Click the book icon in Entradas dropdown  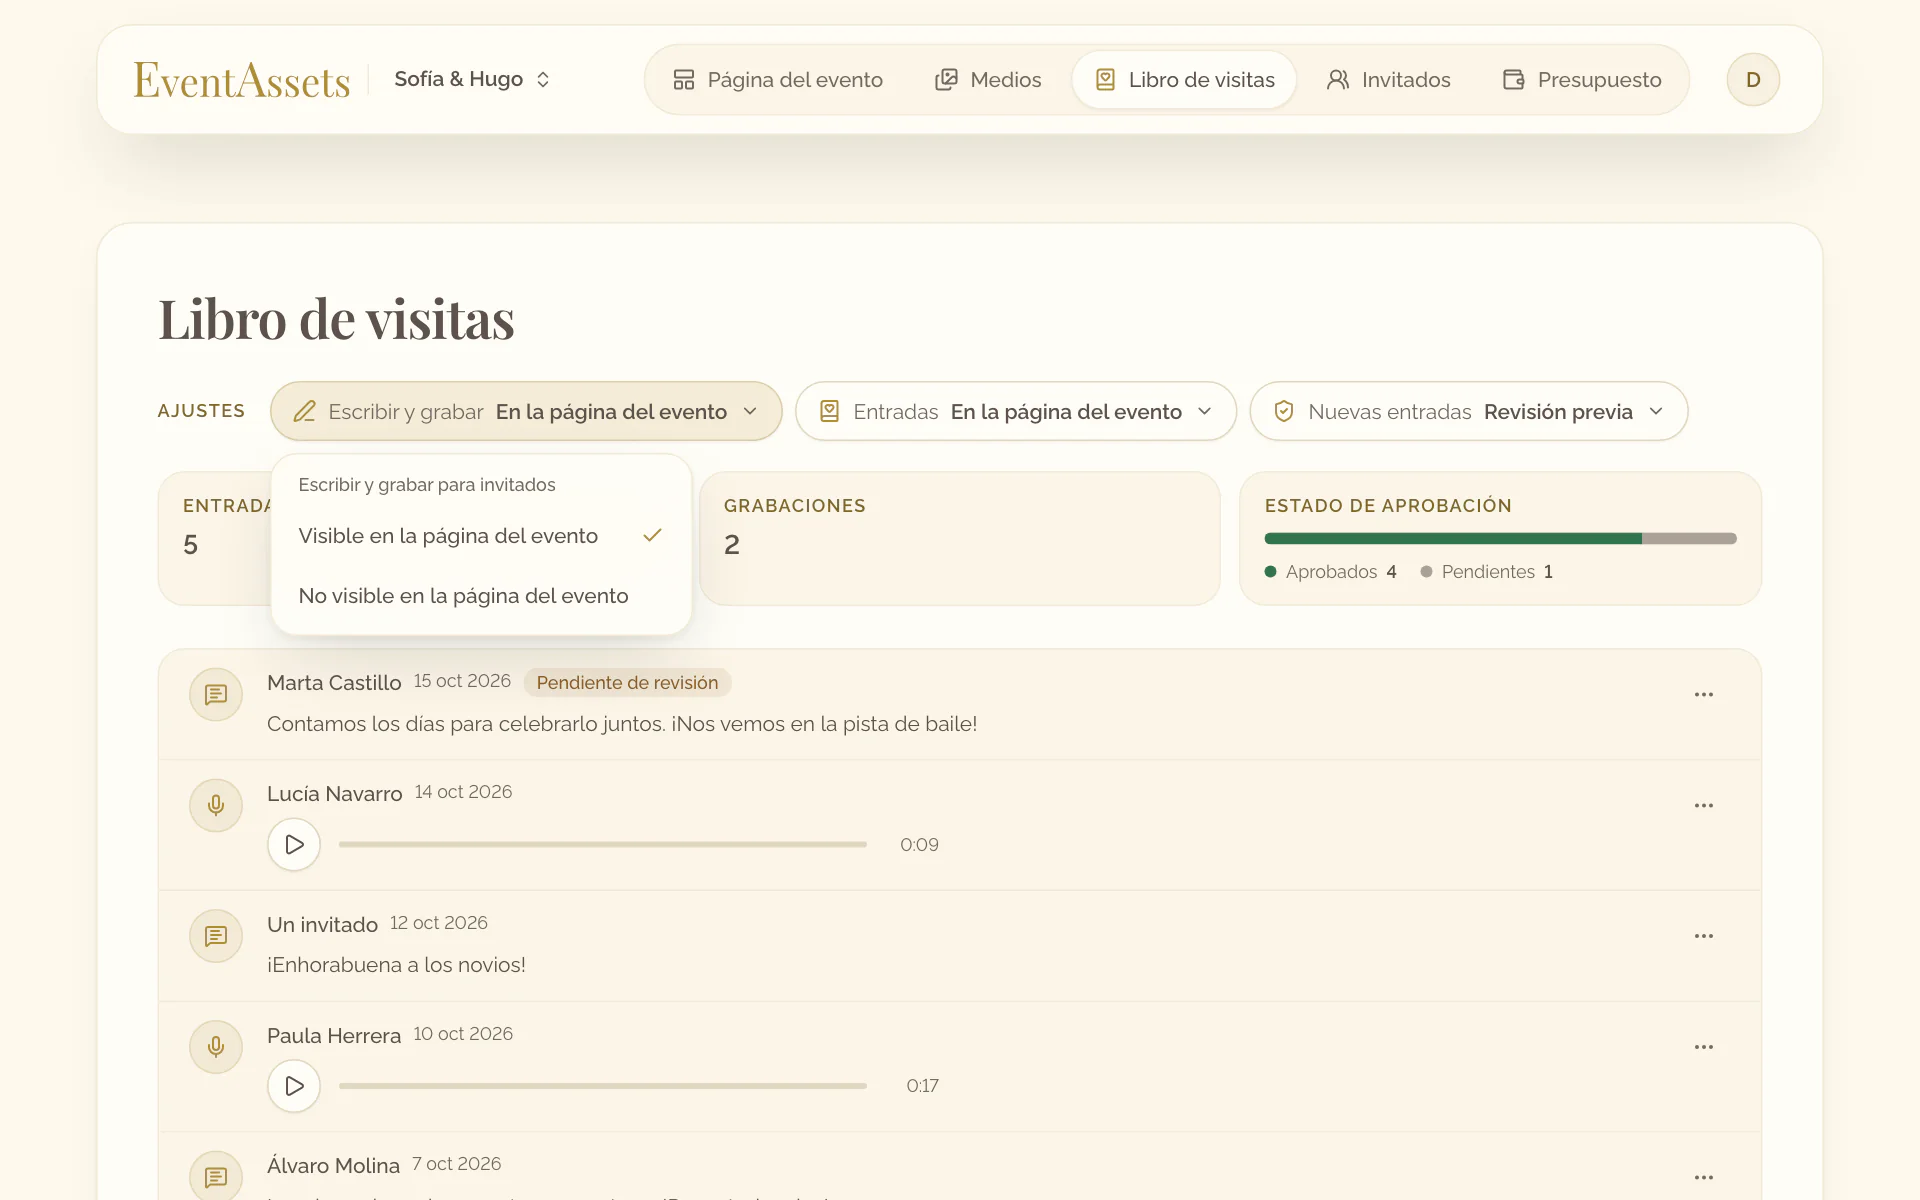click(x=829, y=411)
